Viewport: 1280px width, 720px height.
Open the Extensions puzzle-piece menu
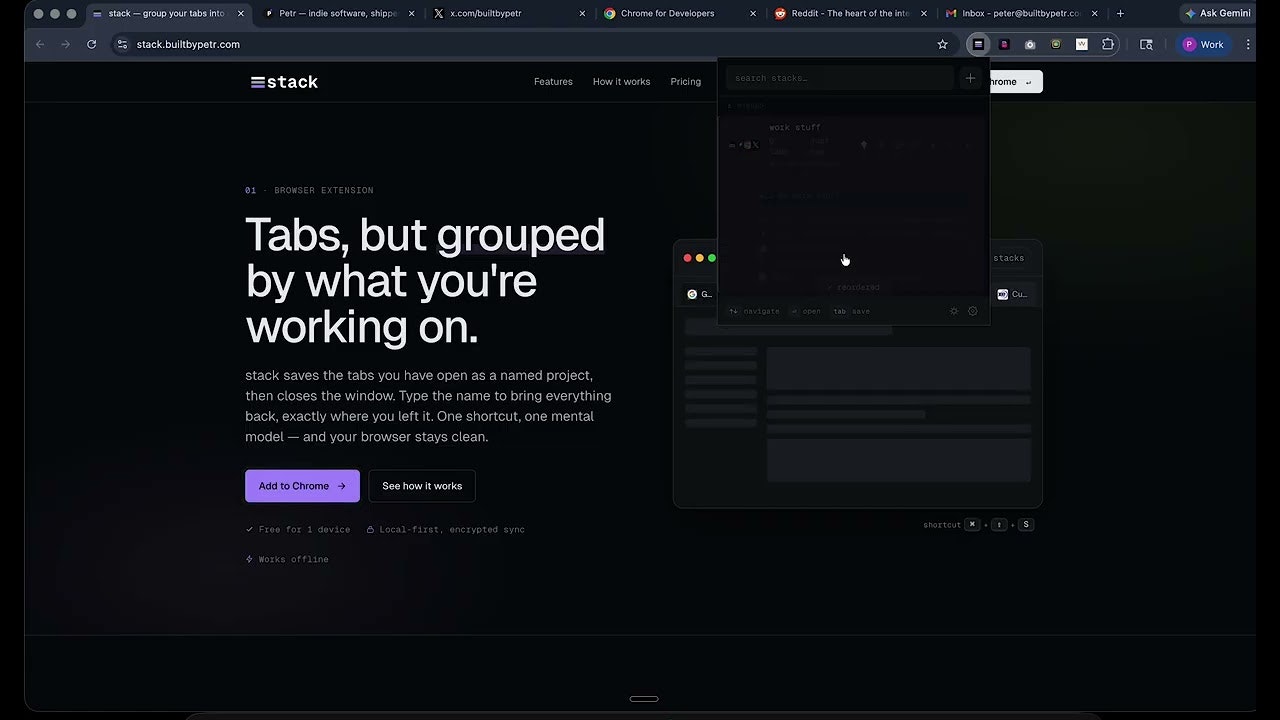coord(1108,44)
